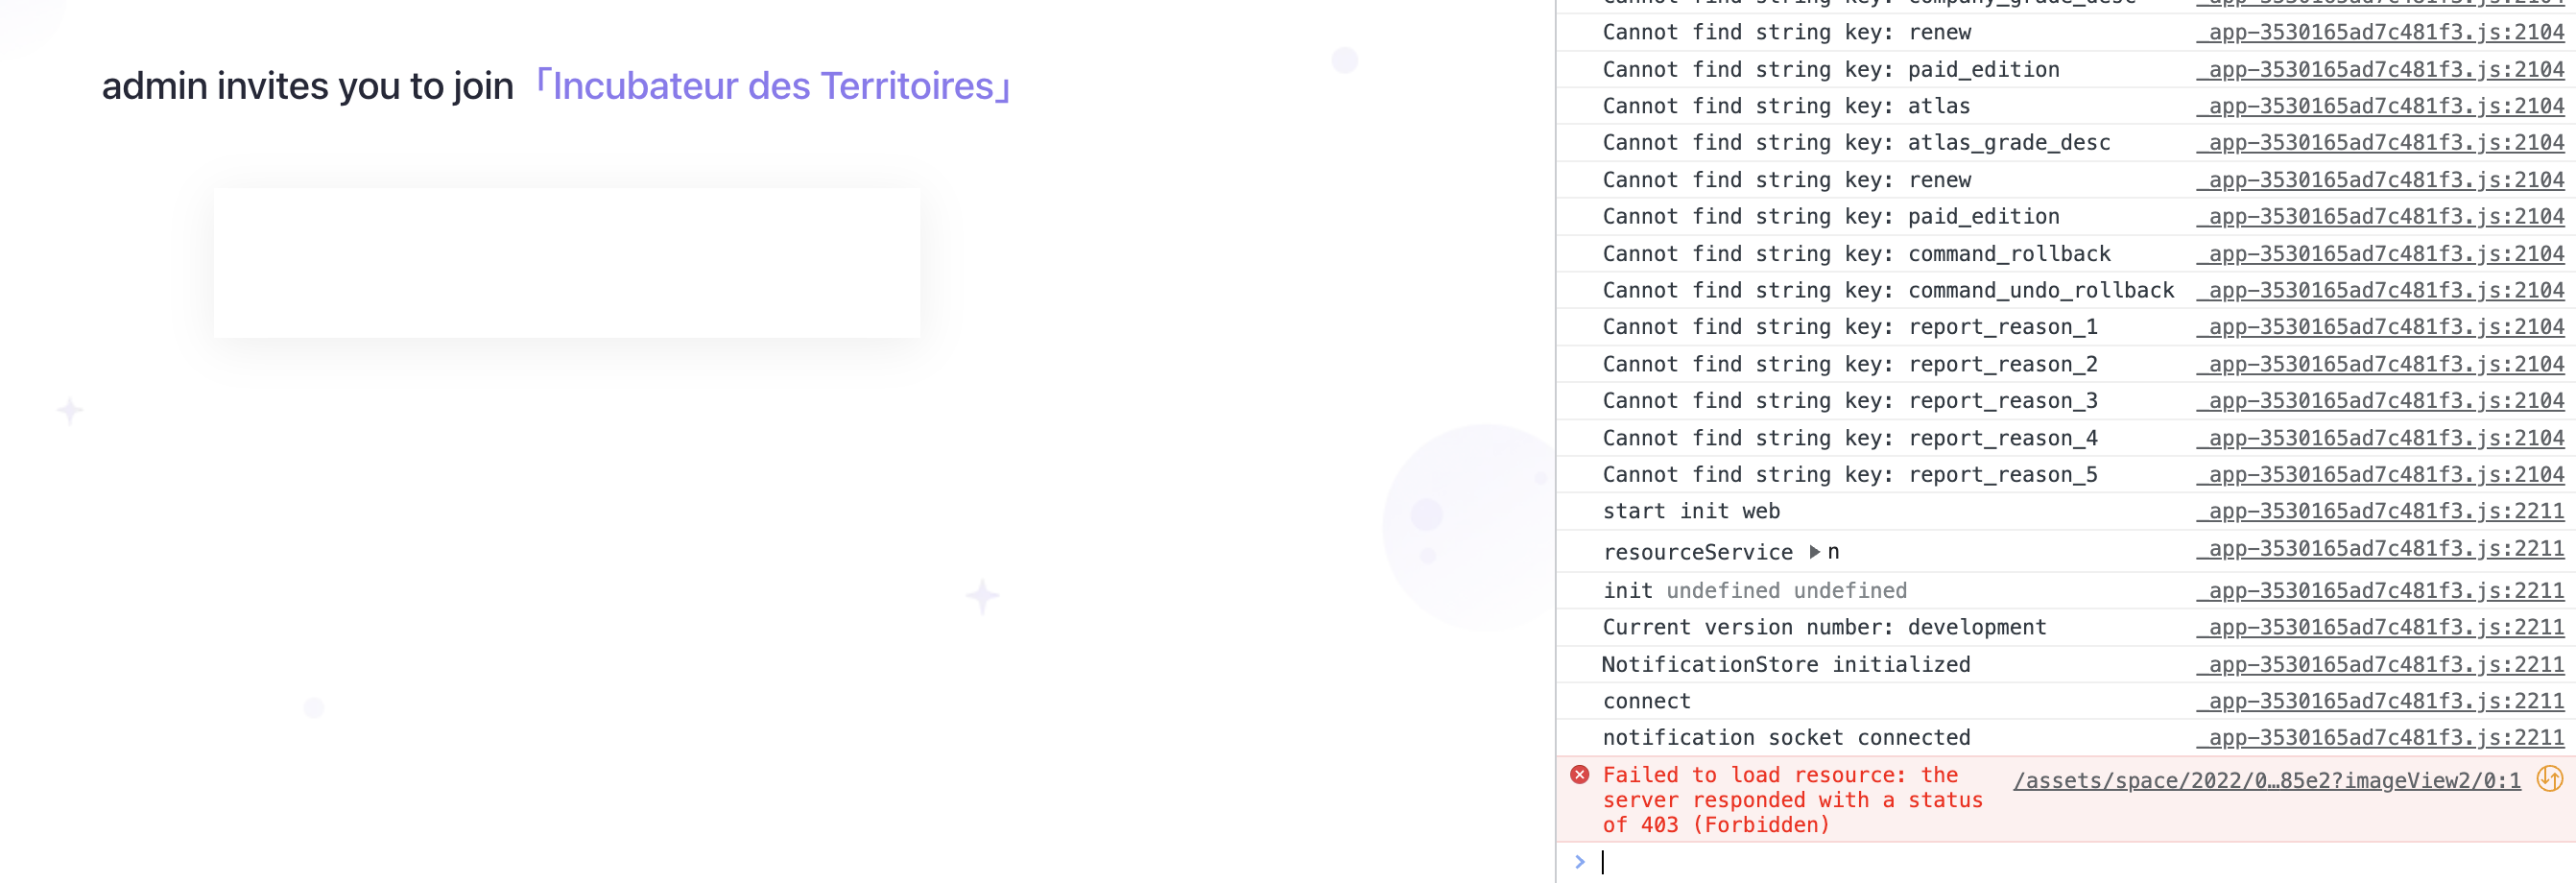Screen dimensions: 2576x883
Task: Open source link beside 'notification socket connected'
Action: coord(2380,738)
